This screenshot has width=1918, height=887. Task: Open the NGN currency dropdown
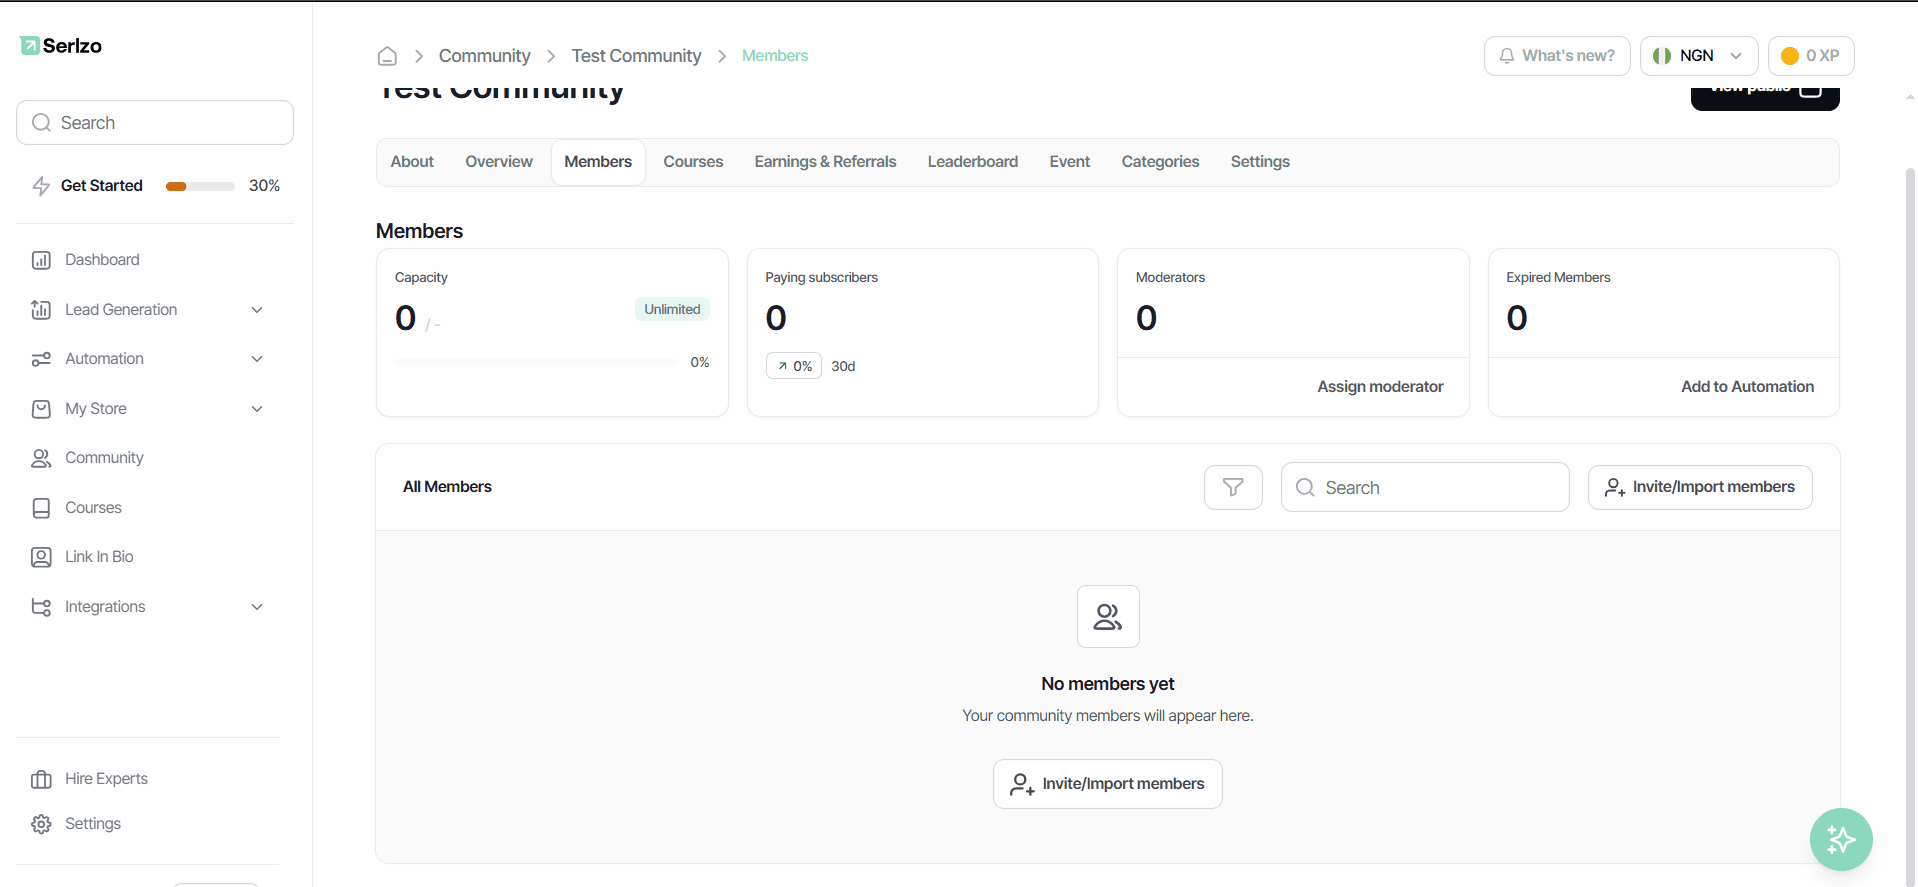1699,56
